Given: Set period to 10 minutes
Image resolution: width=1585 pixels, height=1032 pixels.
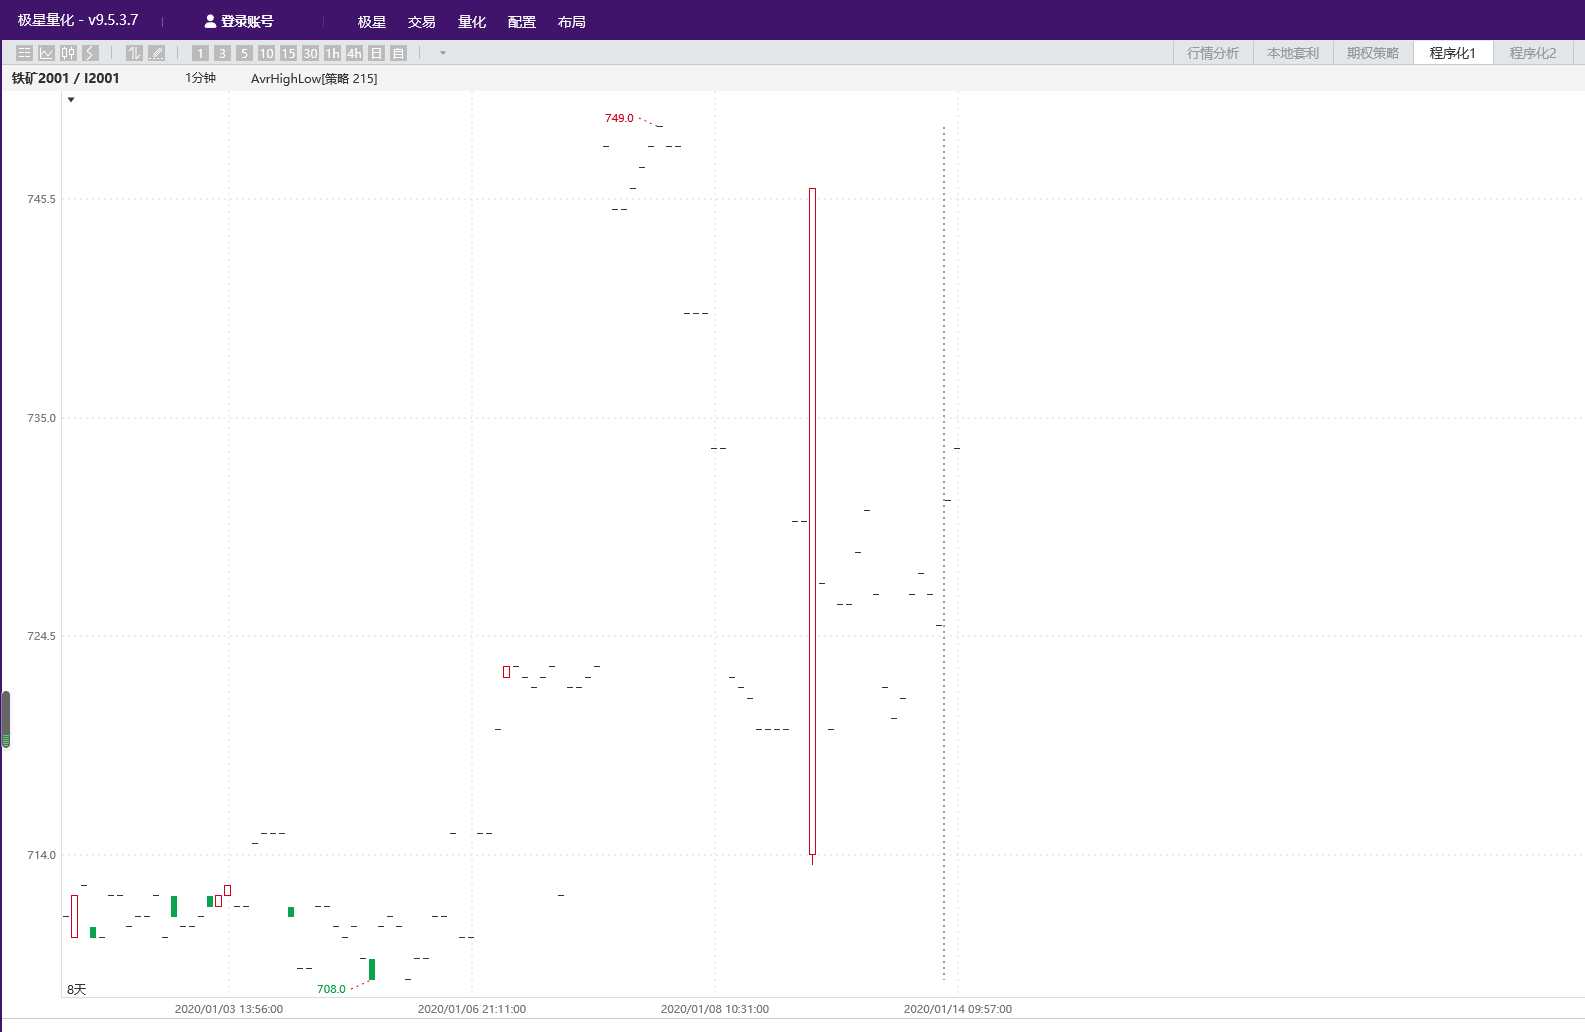Looking at the screenshot, I should [x=266, y=53].
